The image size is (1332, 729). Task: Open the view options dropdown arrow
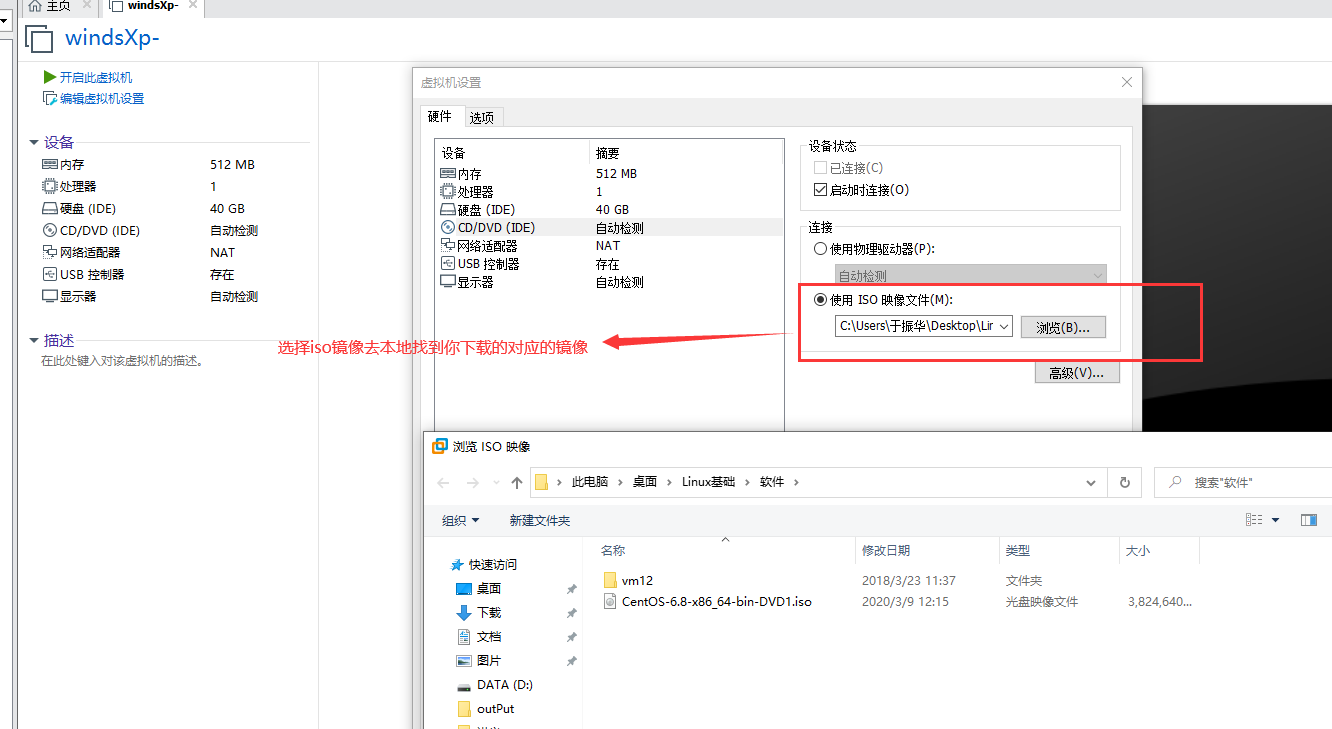1275,520
